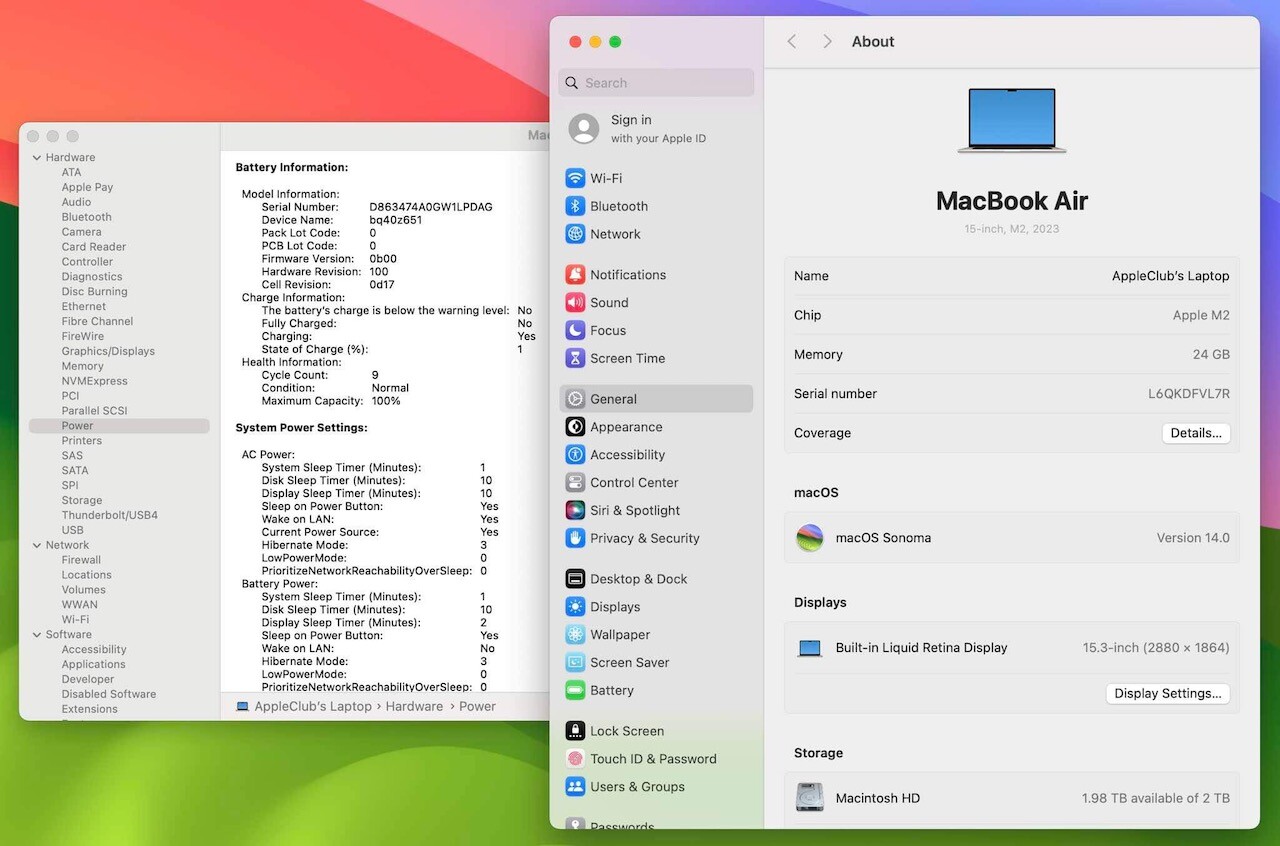Image resolution: width=1280 pixels, height=846 pixels.
Task: Click the Memory 24 GB value
Action: click(1210, 355)
